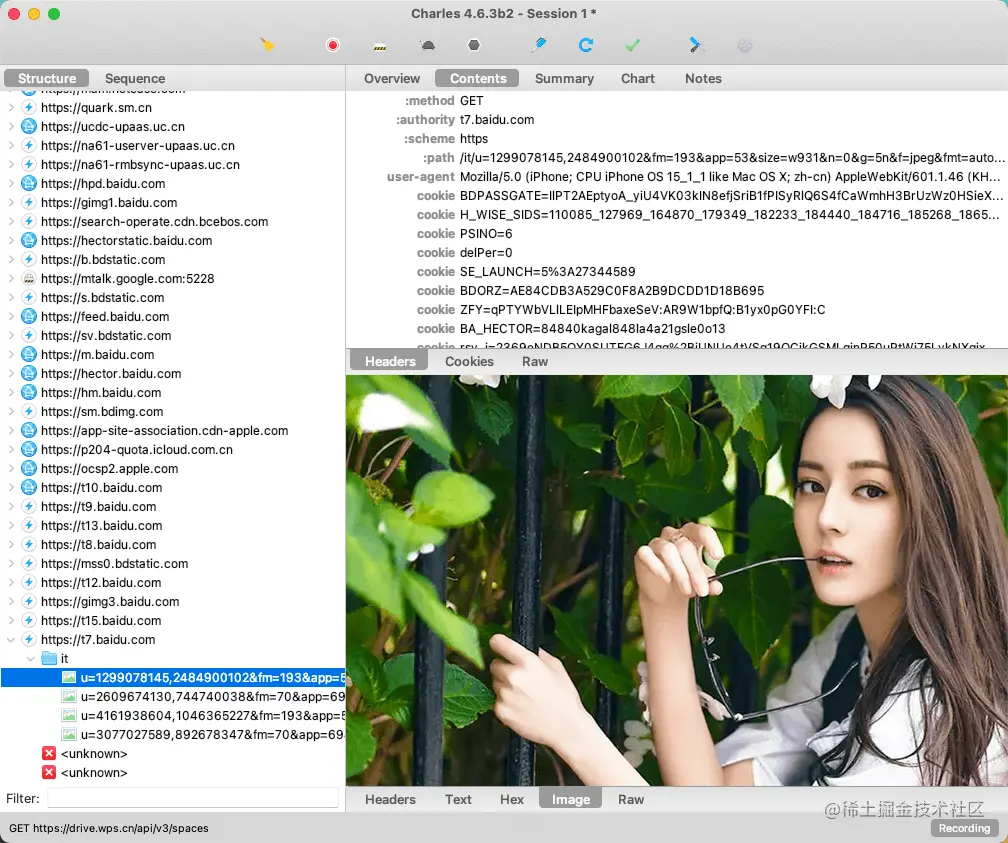Viewport: 1008px width, 843px height.
Task: Click lock icon of mtalk.google.com:5228
Action: tap(29, 278)
